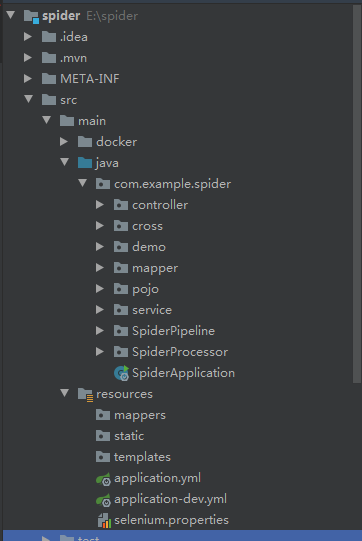The image size is (362, 541).
Task: Select the com.example.spider package label
Action: tap(173, 184)
